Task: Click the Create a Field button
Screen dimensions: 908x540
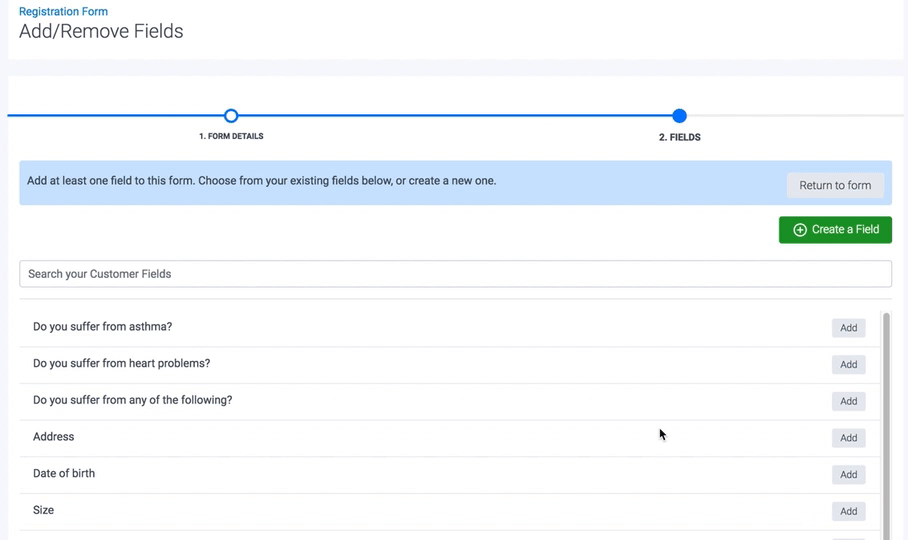Action: pos(835,230)
